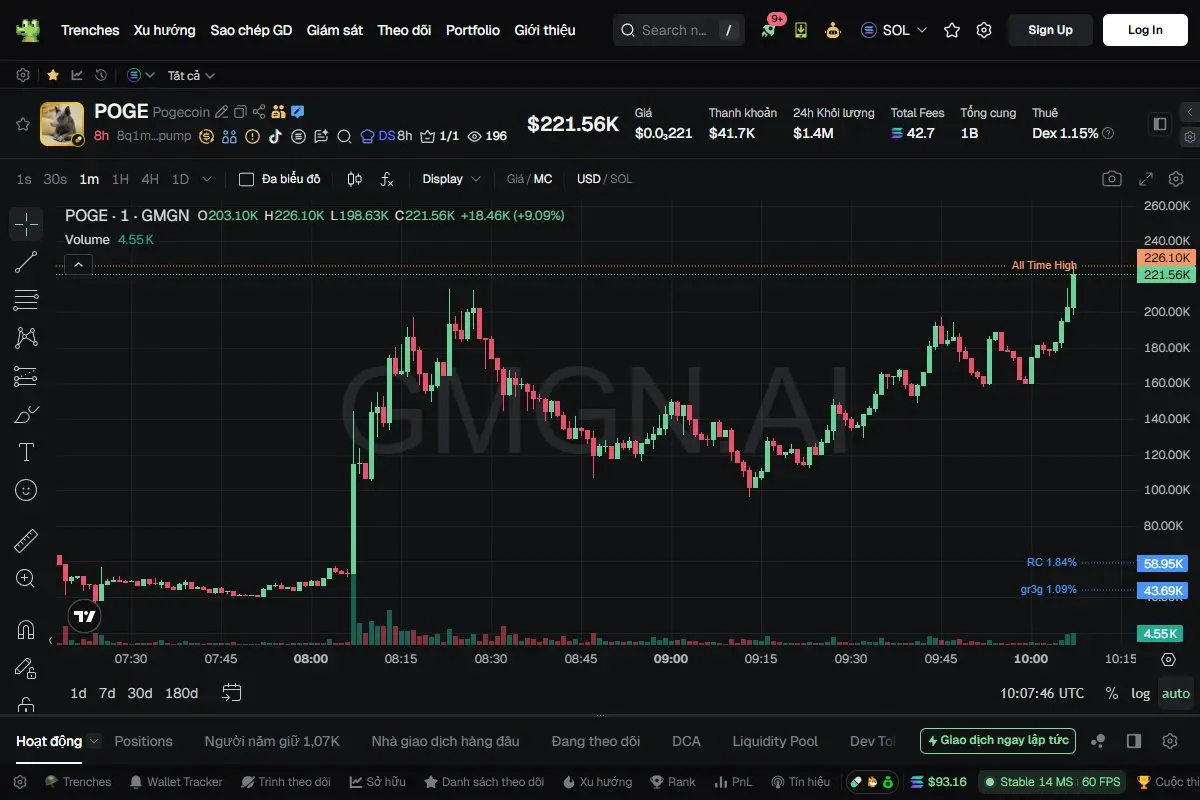Toggle percent scale on chart

coord(1112,693)
